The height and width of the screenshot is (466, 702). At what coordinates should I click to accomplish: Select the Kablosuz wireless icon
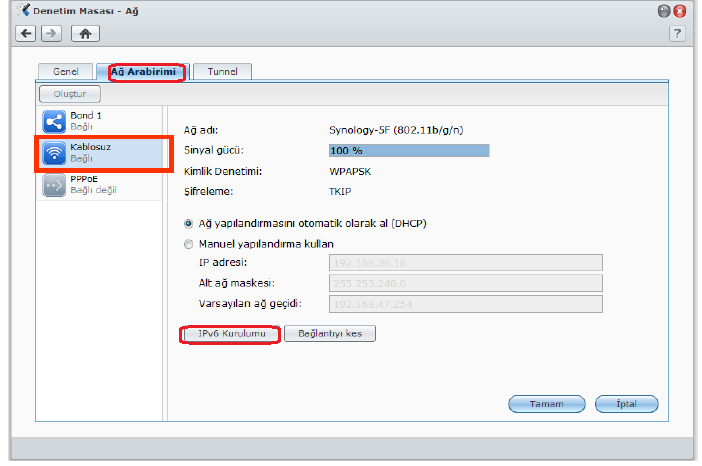(x=54, y=152)
